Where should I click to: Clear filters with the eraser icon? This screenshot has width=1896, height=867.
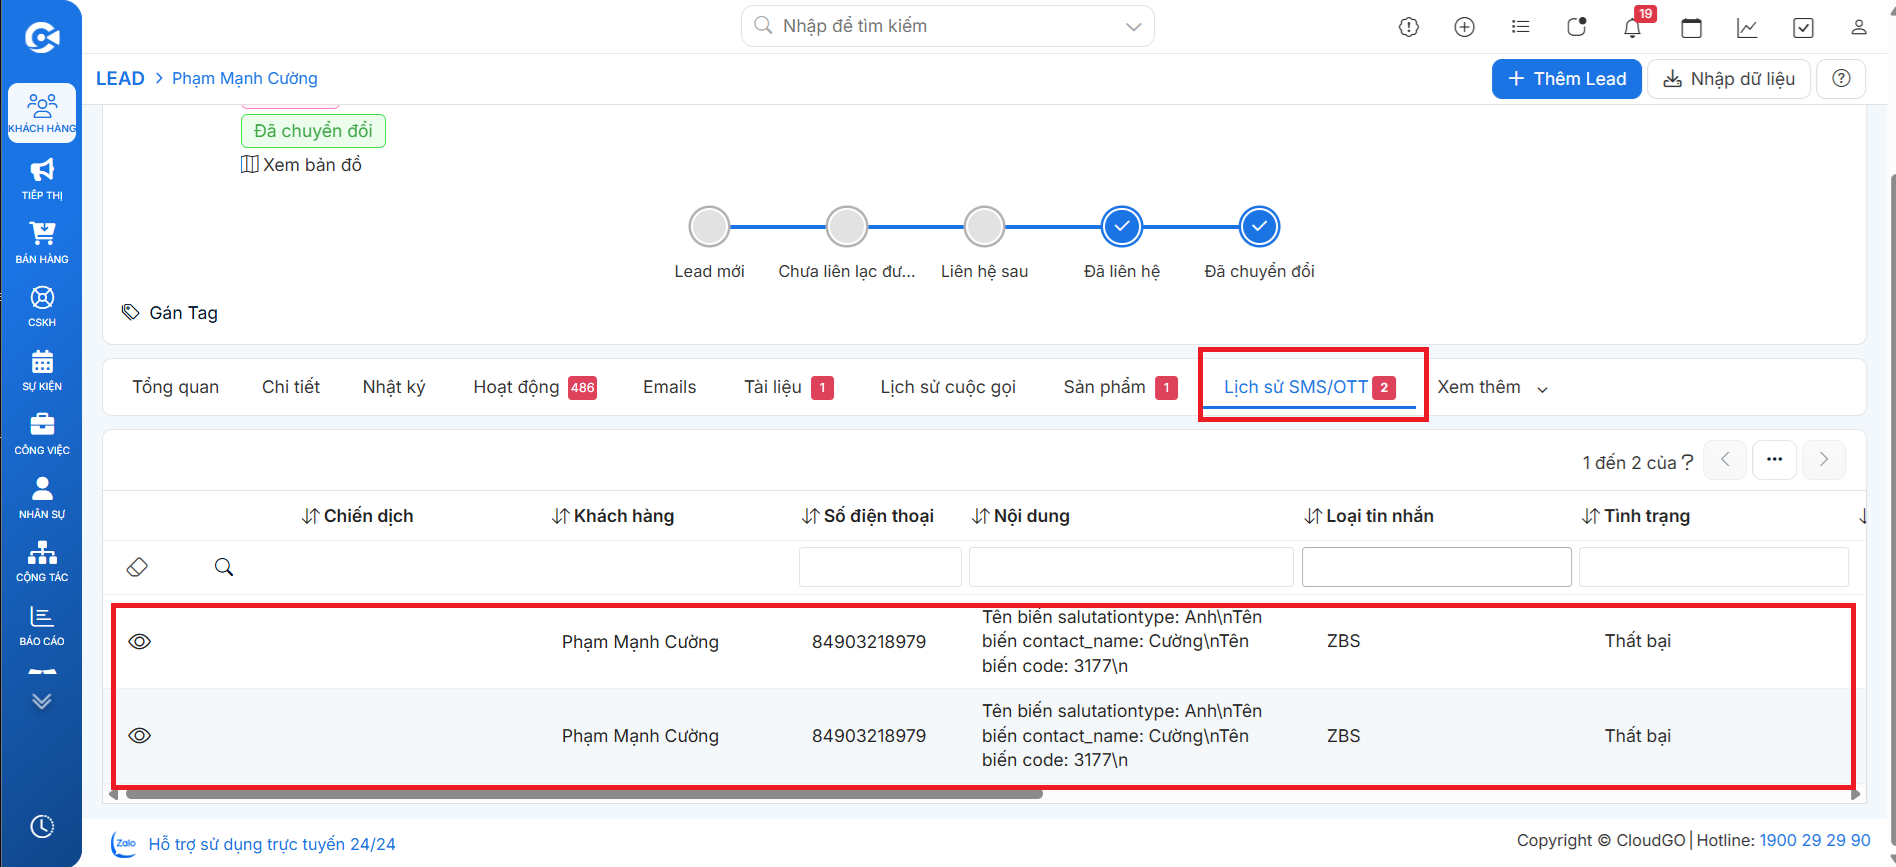tap(137, 567)
